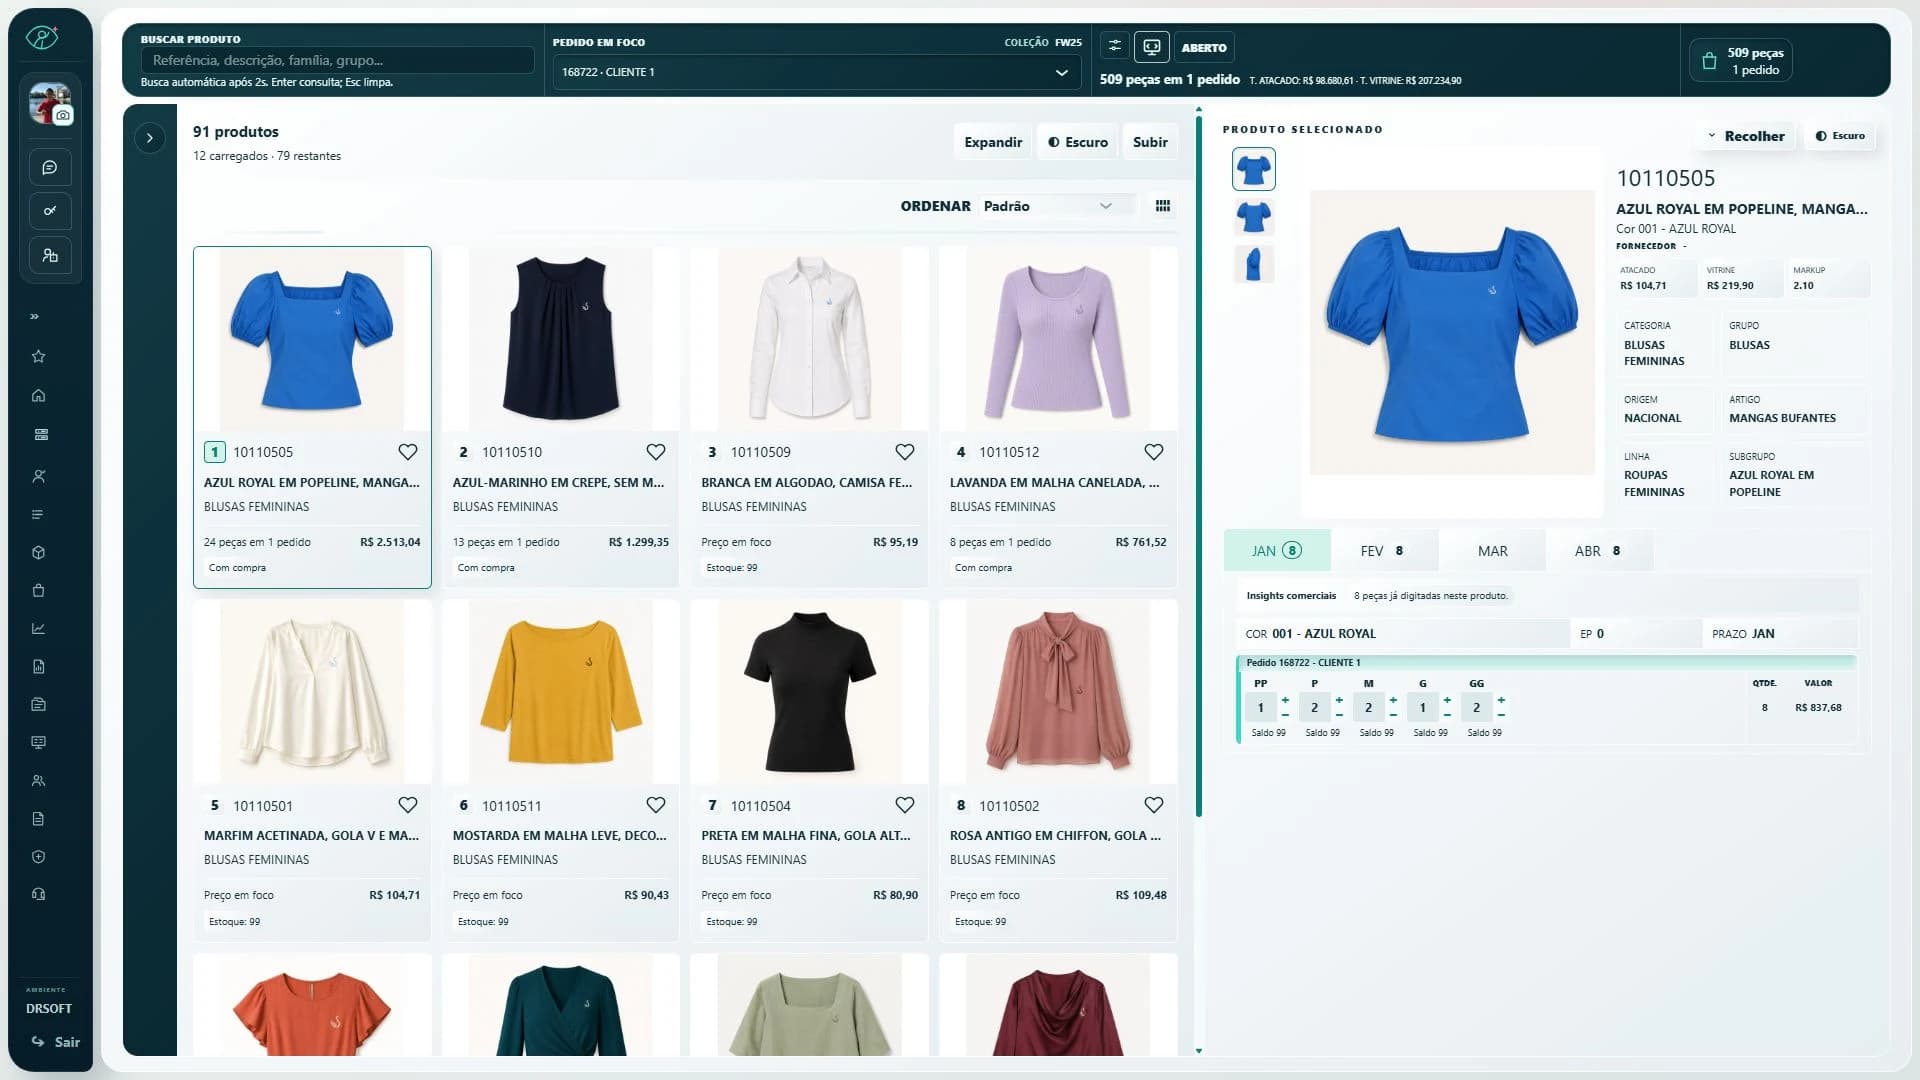The height and width of the screenshot is (1080, 1920).
Task: Click the shield plus icon in the sidebar
Action: coord(39,857)
